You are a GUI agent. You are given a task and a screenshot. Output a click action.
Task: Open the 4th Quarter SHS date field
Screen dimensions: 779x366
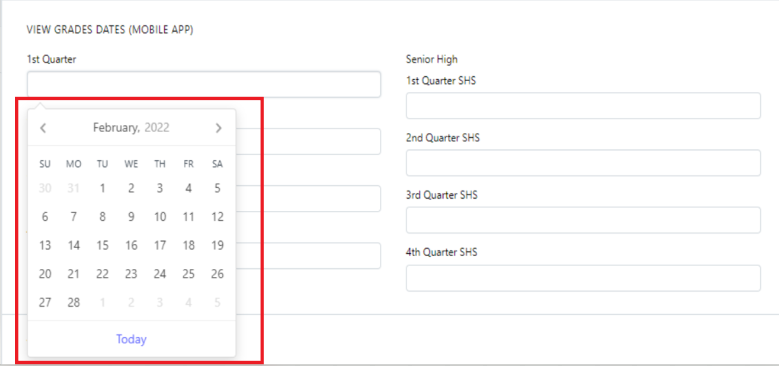coord(583,278)
